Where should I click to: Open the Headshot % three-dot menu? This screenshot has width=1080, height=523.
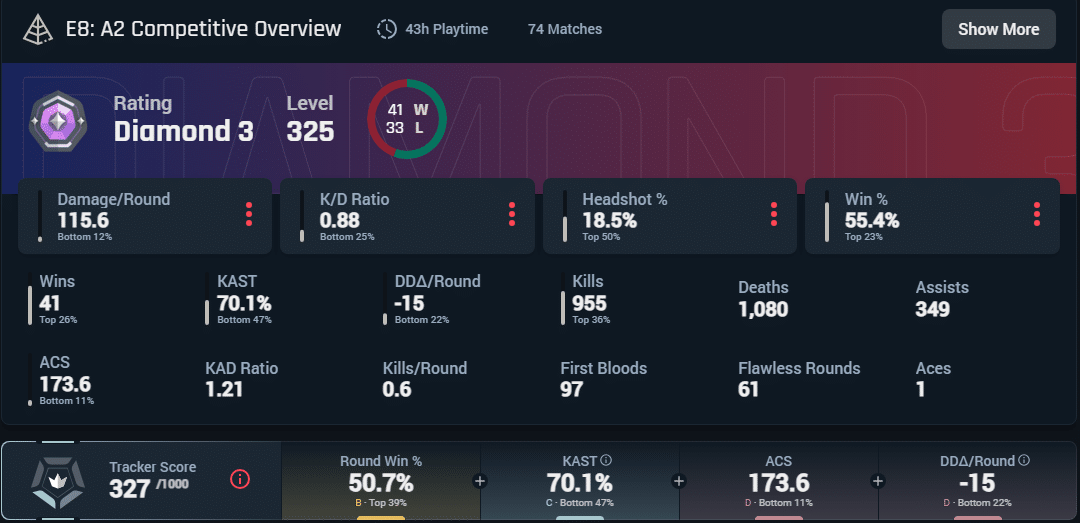click(x=774, y=214)
